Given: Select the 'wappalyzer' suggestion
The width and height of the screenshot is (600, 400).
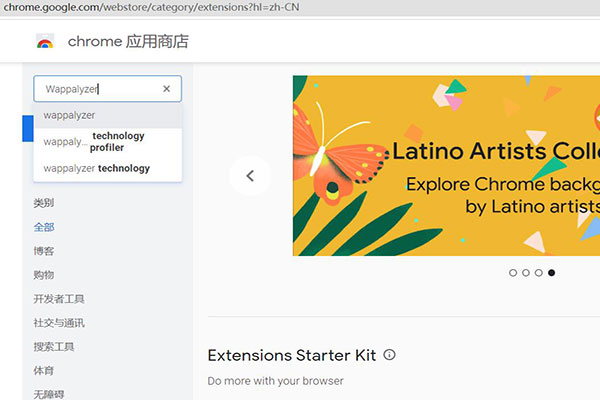Looking at the screenshot, I should click(x=108, y=115).
